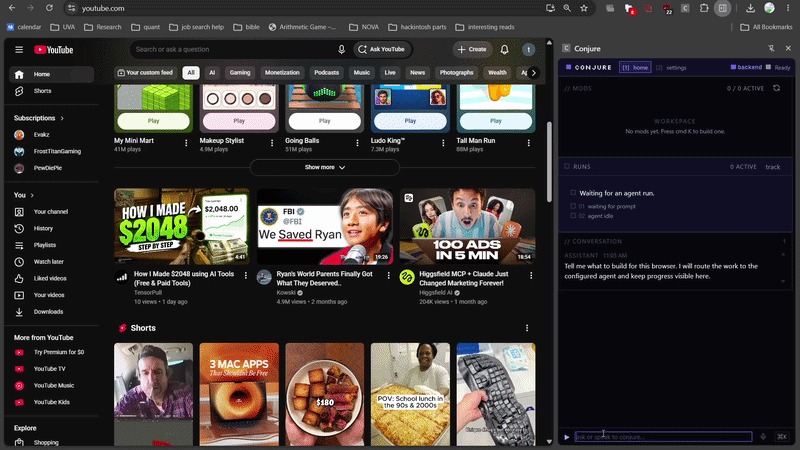
Task: Open the 3 MAC APPS short
Action: 239,394
